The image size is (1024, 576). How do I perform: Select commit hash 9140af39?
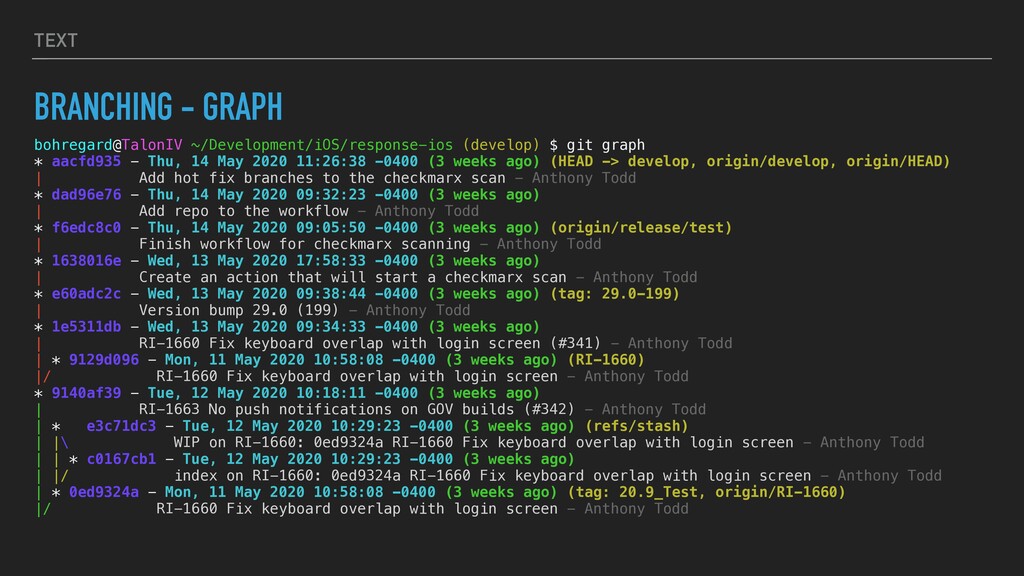click(86, 393)
